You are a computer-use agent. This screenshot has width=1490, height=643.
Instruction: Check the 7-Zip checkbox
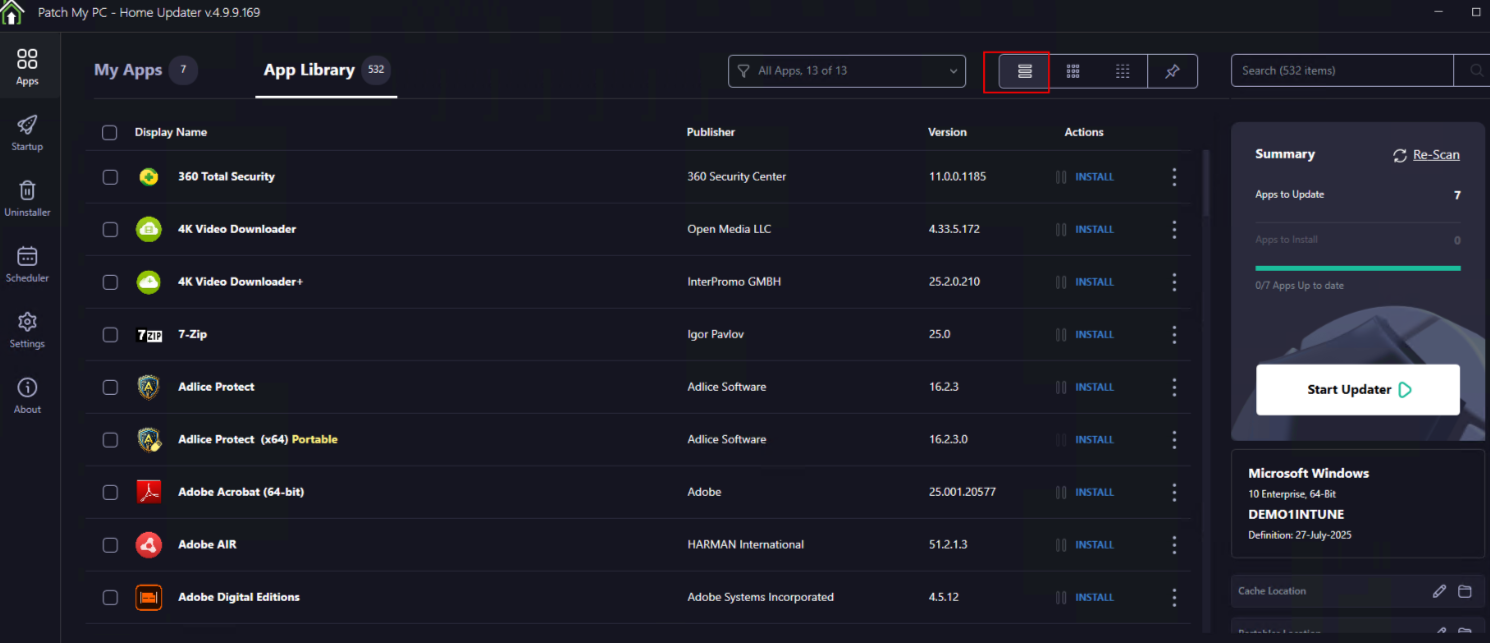pos(110,335)
